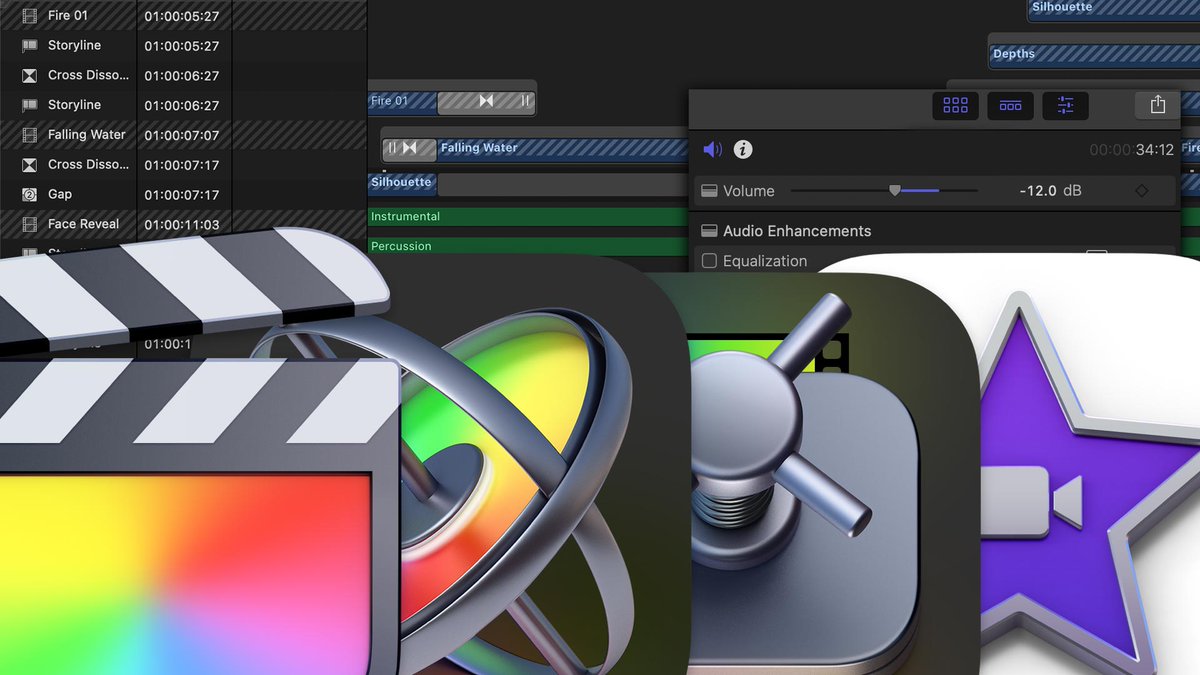Click the 00:00:34:12 duration timecode
Screen dimensions: 1200x675
coord(1131,150)
